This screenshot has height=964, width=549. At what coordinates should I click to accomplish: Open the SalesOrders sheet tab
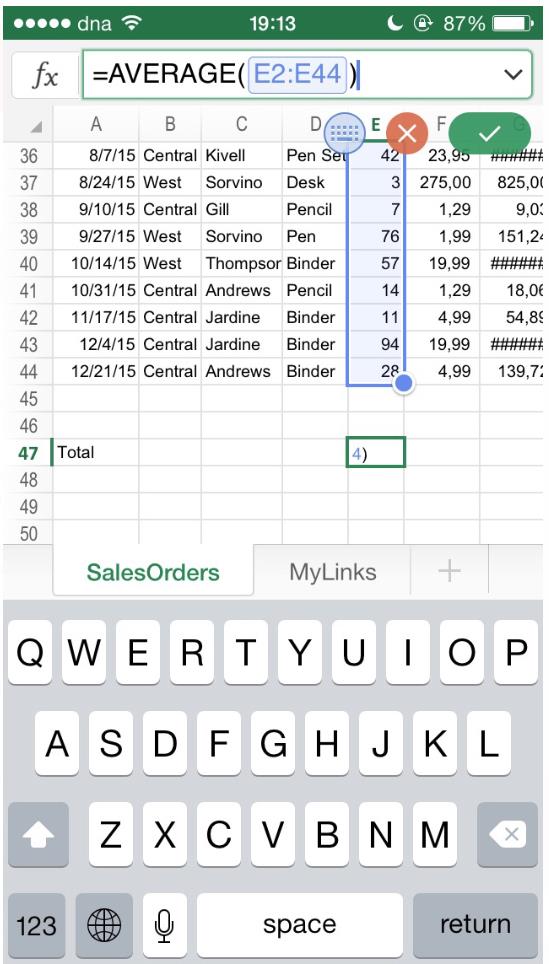[x=153, y=572]
